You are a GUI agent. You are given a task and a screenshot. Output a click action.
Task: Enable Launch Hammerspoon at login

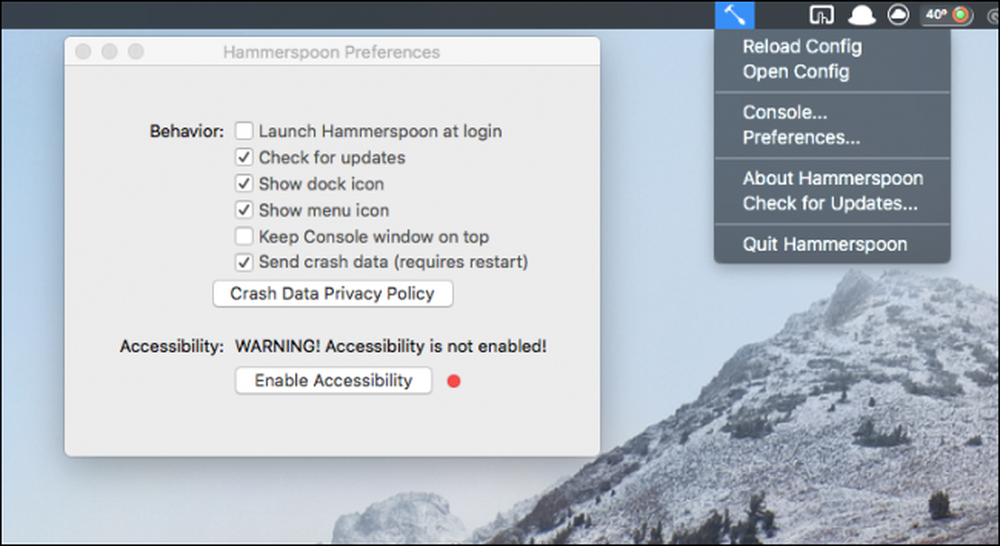click(244, 131)
